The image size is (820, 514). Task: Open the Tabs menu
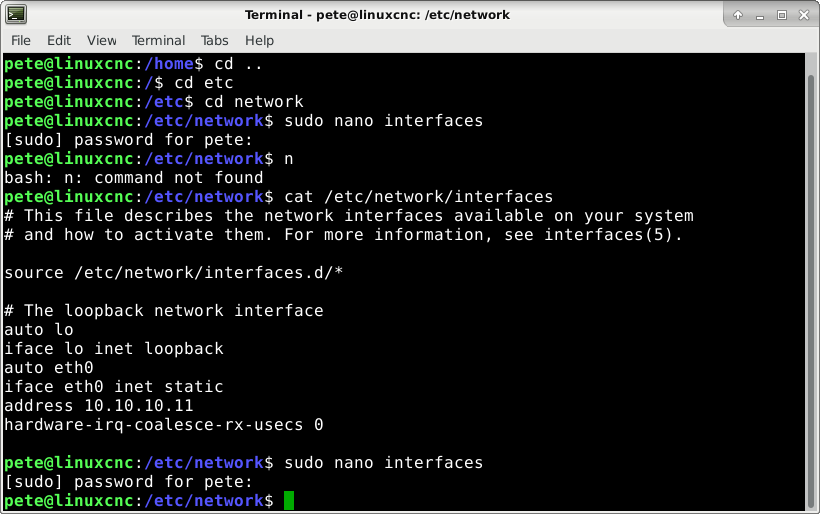[214, 41]
